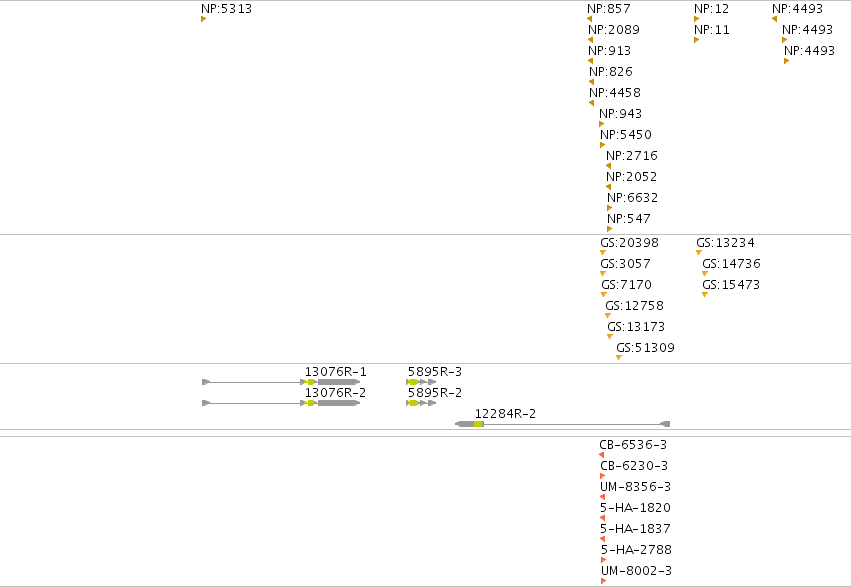Click the triangle glyph for NP:2089
851x587 pixels.
(590, 40)
